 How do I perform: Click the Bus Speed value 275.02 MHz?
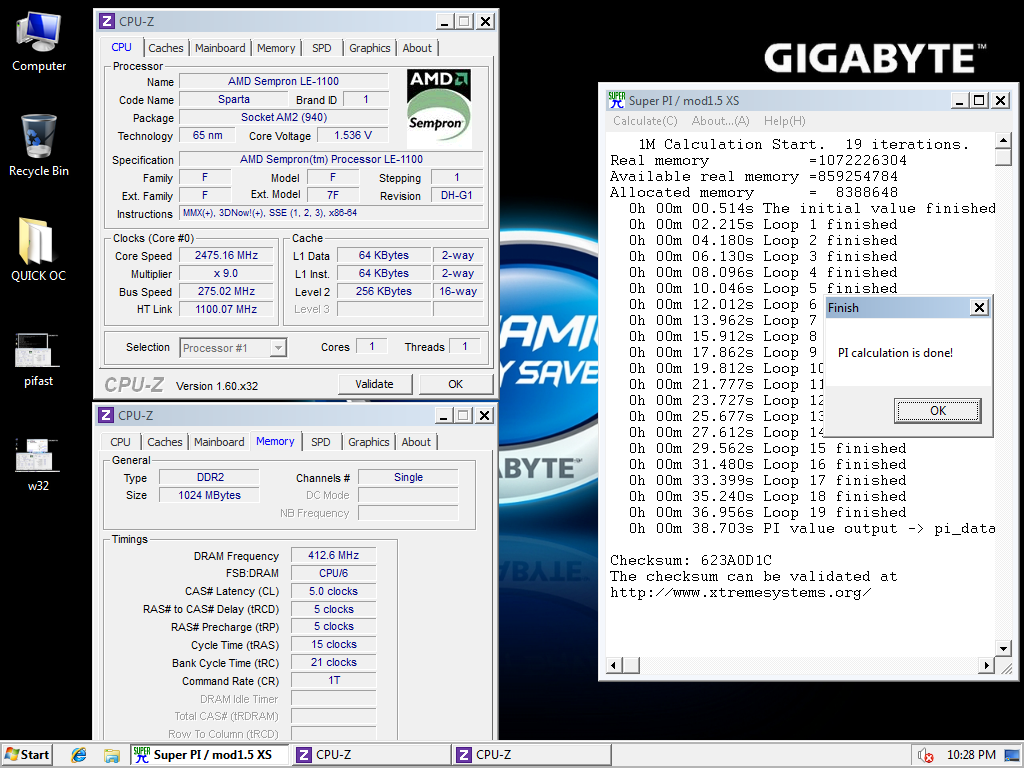[227, 291]
